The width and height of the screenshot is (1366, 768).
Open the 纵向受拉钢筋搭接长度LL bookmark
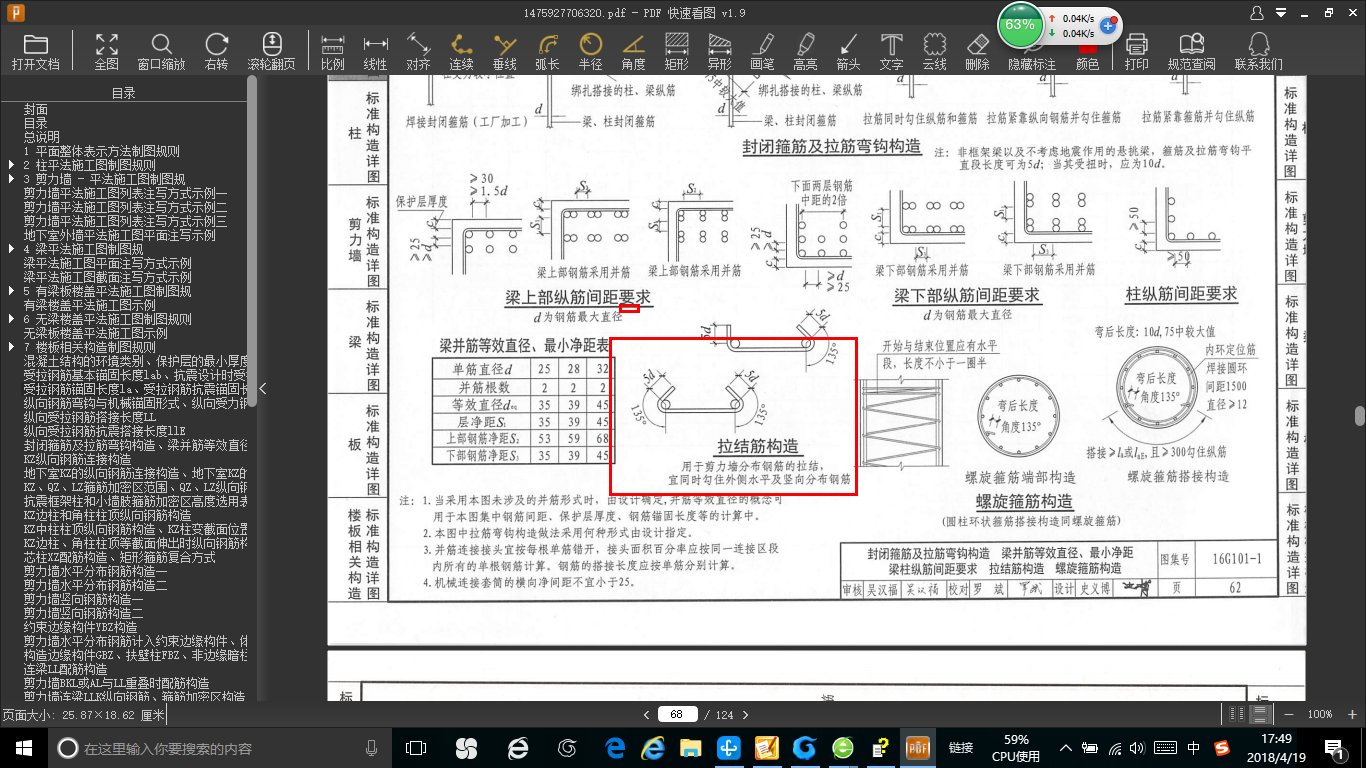90,417
